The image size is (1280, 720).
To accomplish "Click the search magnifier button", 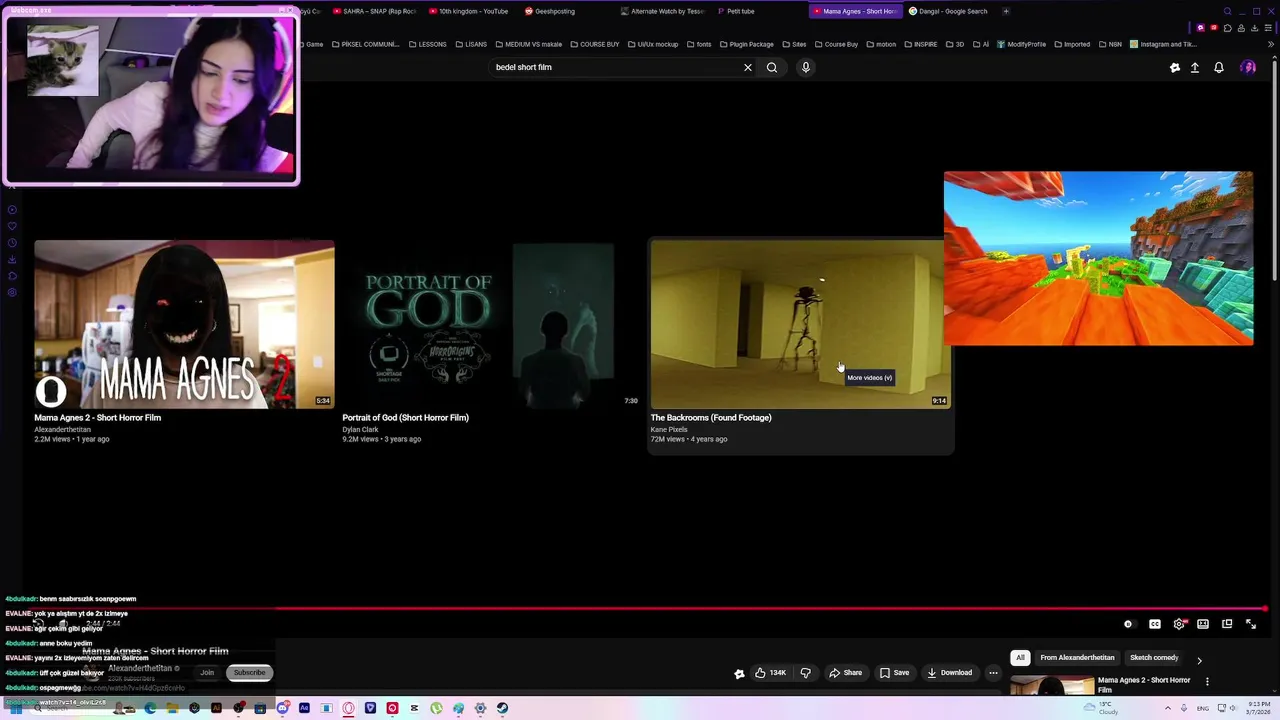I will 772,67.
